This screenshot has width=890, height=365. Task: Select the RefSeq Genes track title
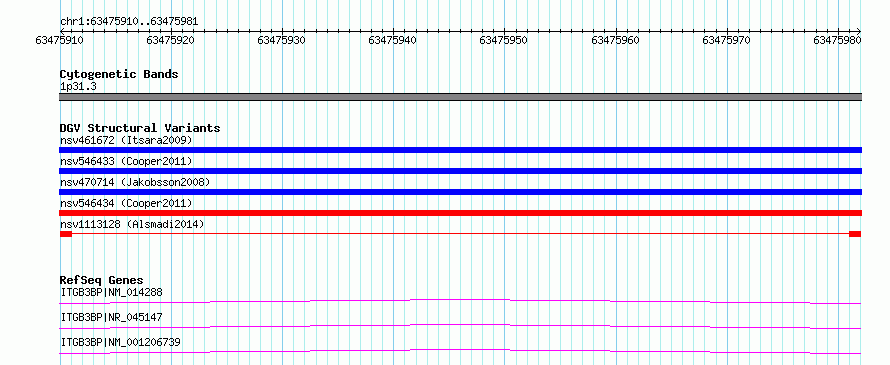tap(101, 280)
